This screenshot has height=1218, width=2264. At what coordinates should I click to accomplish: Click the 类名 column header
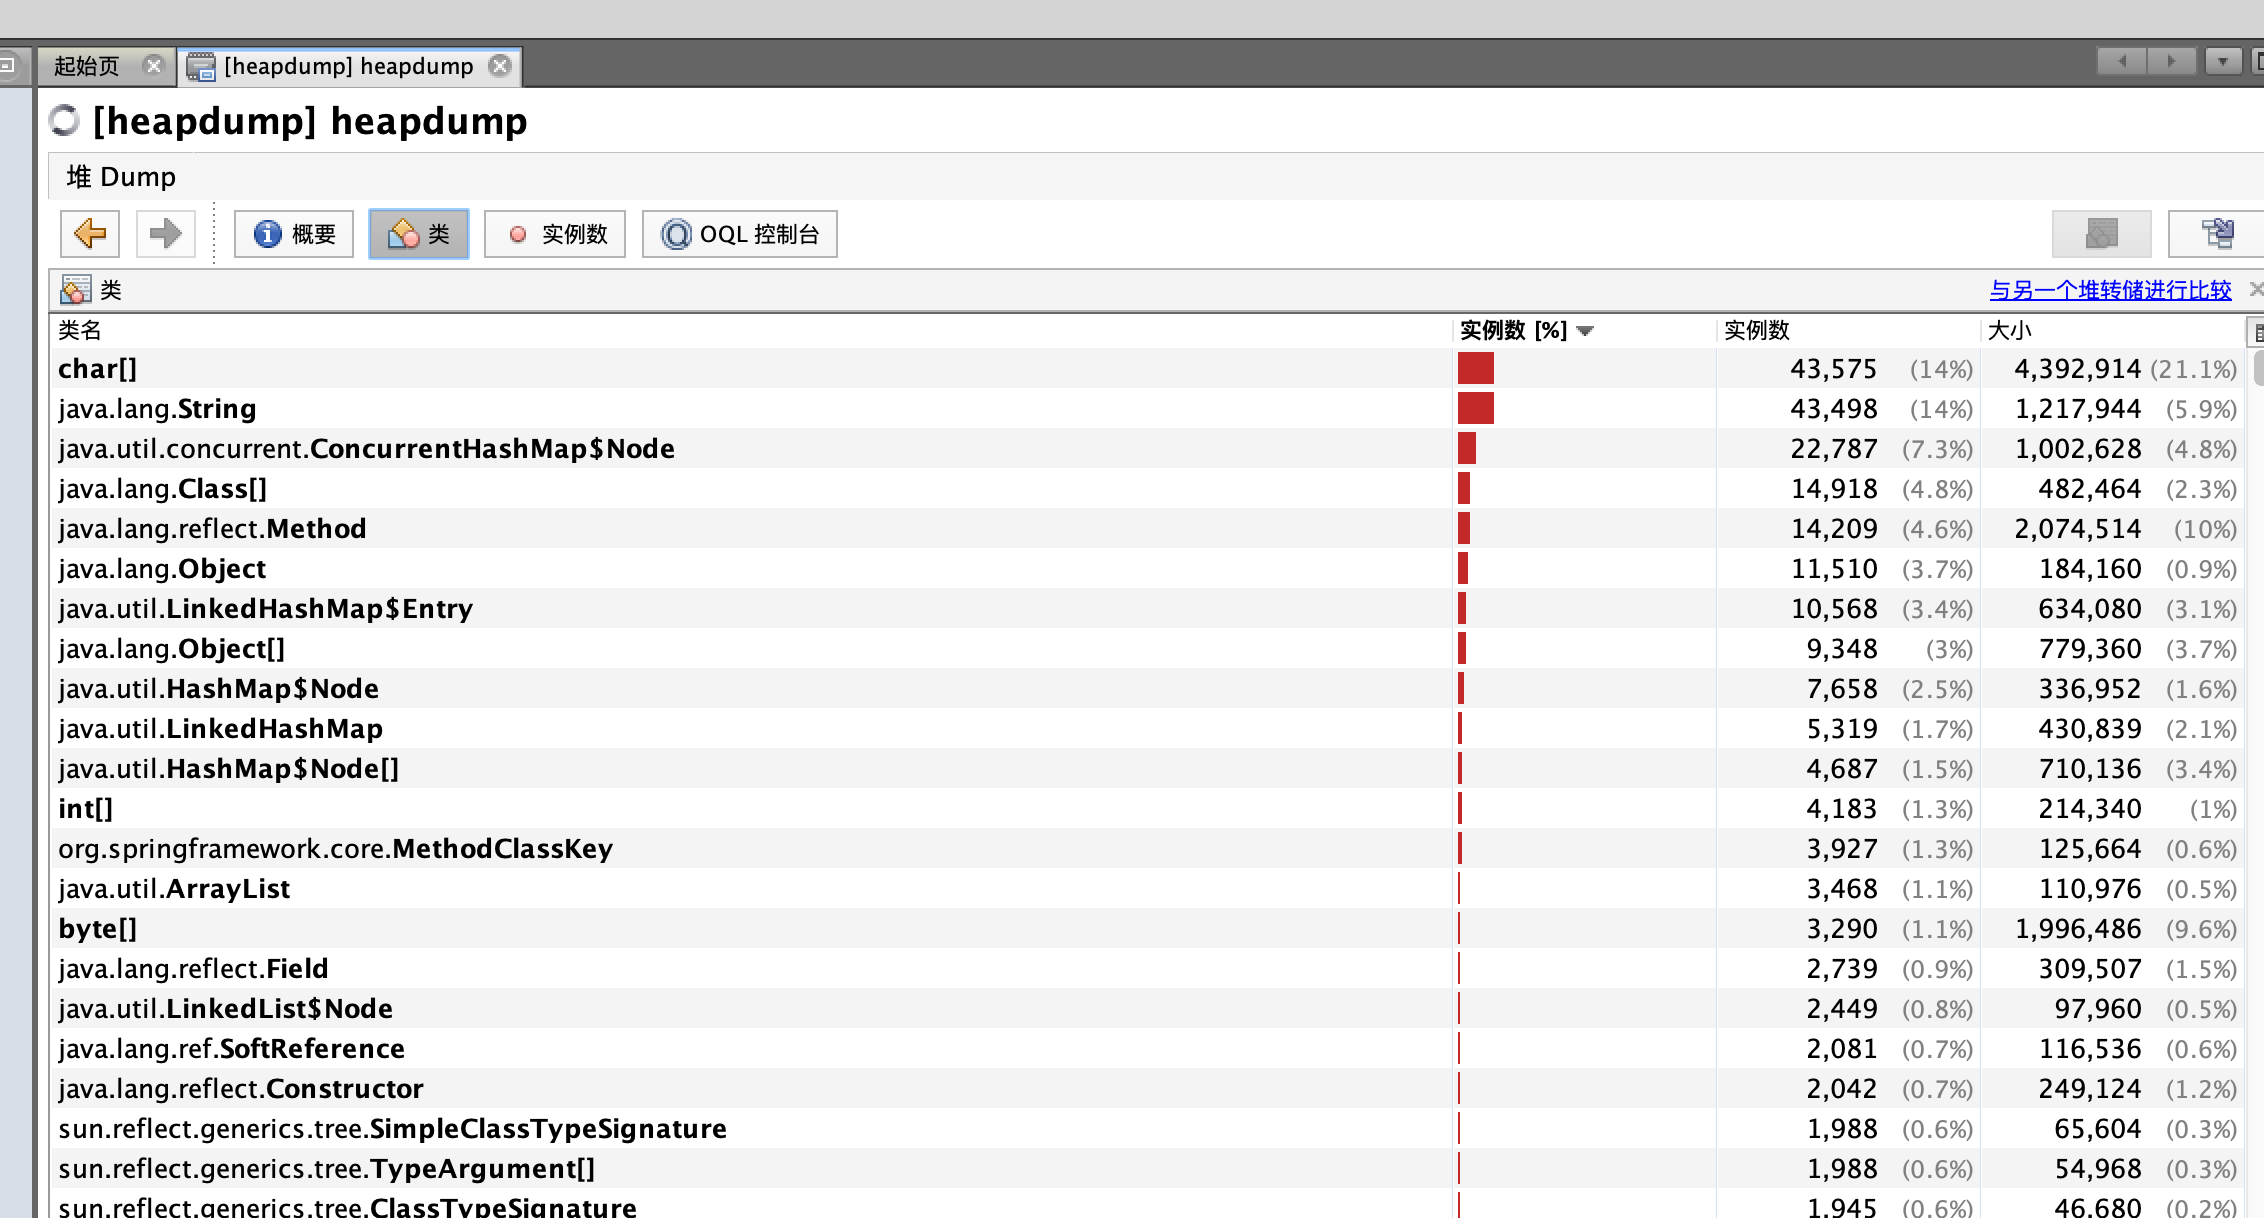pyautogui.click(x=80, y=331)
